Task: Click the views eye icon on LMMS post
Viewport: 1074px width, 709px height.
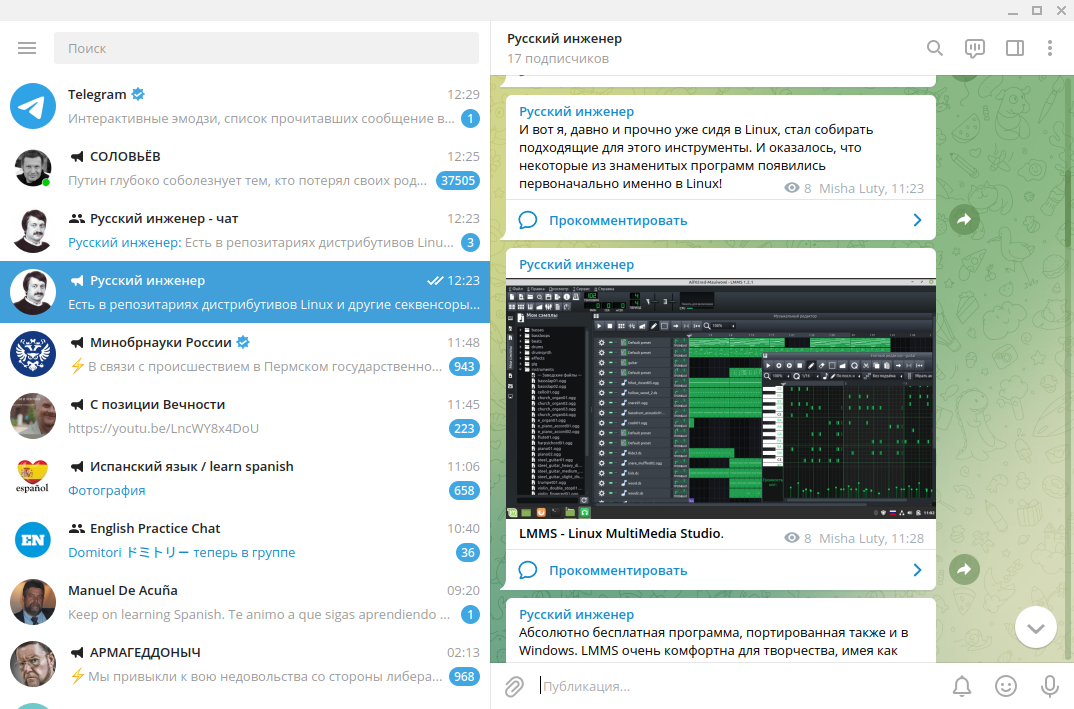Action: [x=792, y=538]
